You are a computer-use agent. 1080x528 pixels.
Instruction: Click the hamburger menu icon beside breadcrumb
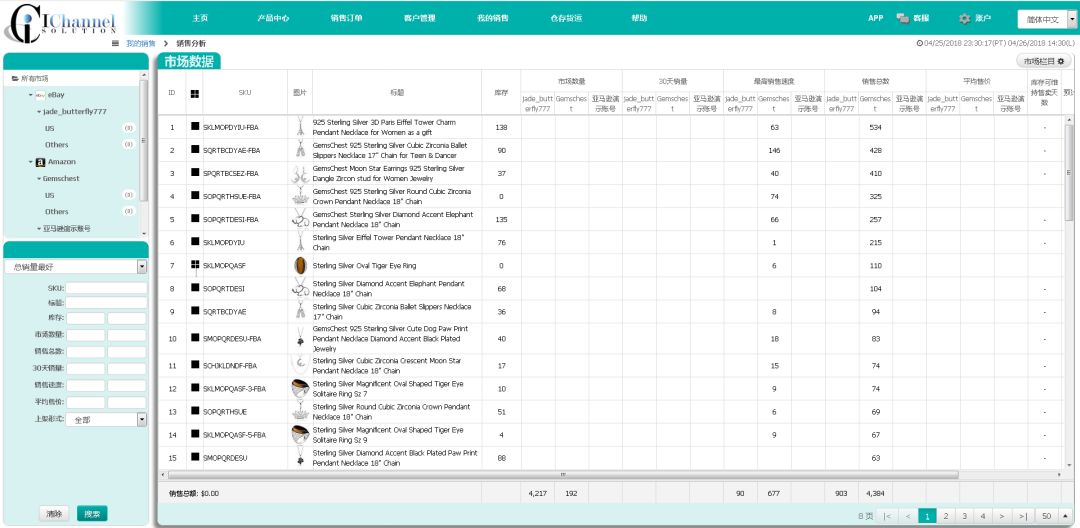click(x=116, y=43)
